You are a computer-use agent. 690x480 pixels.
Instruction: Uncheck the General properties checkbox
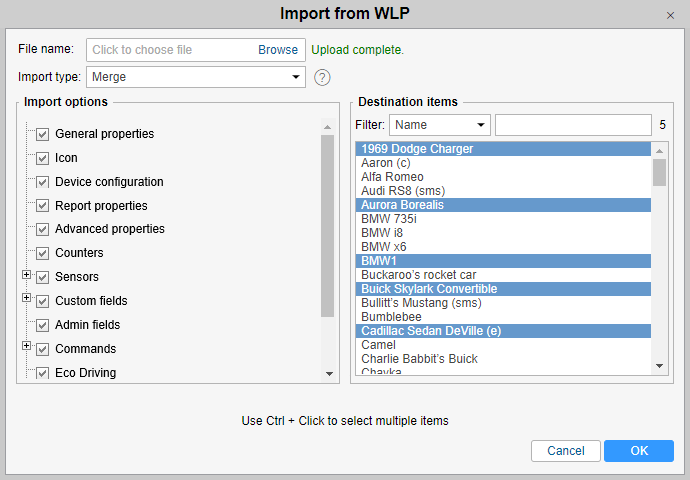pos(43,134)
